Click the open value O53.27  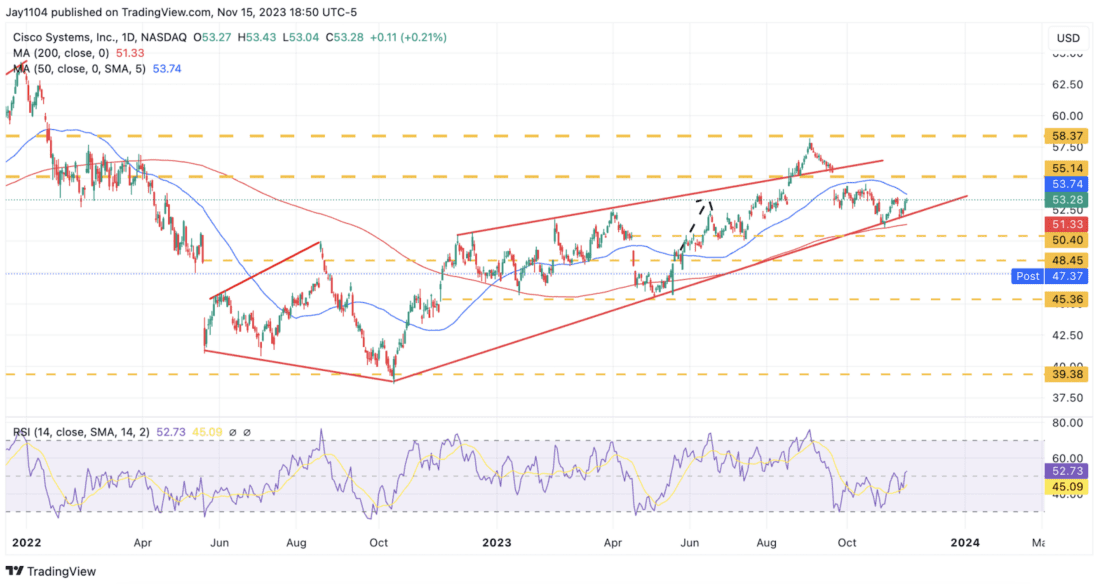pyautogui.click(x=213, y=37)
